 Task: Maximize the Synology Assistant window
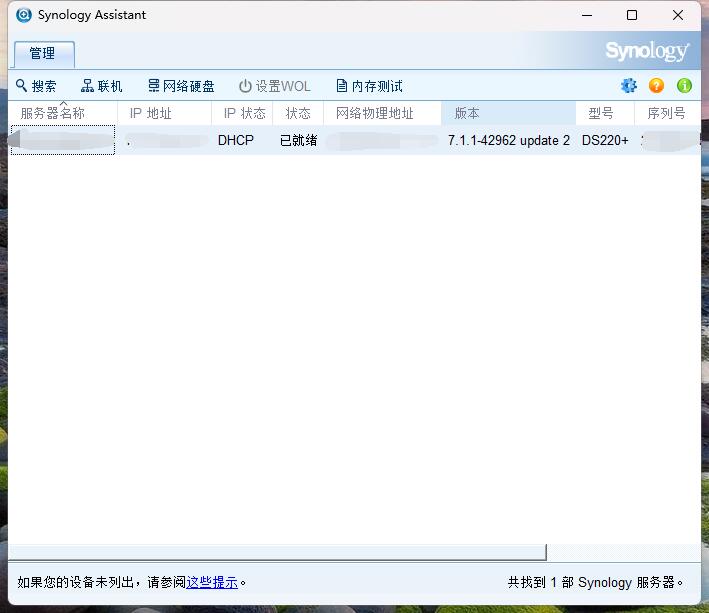click(632, 15)
